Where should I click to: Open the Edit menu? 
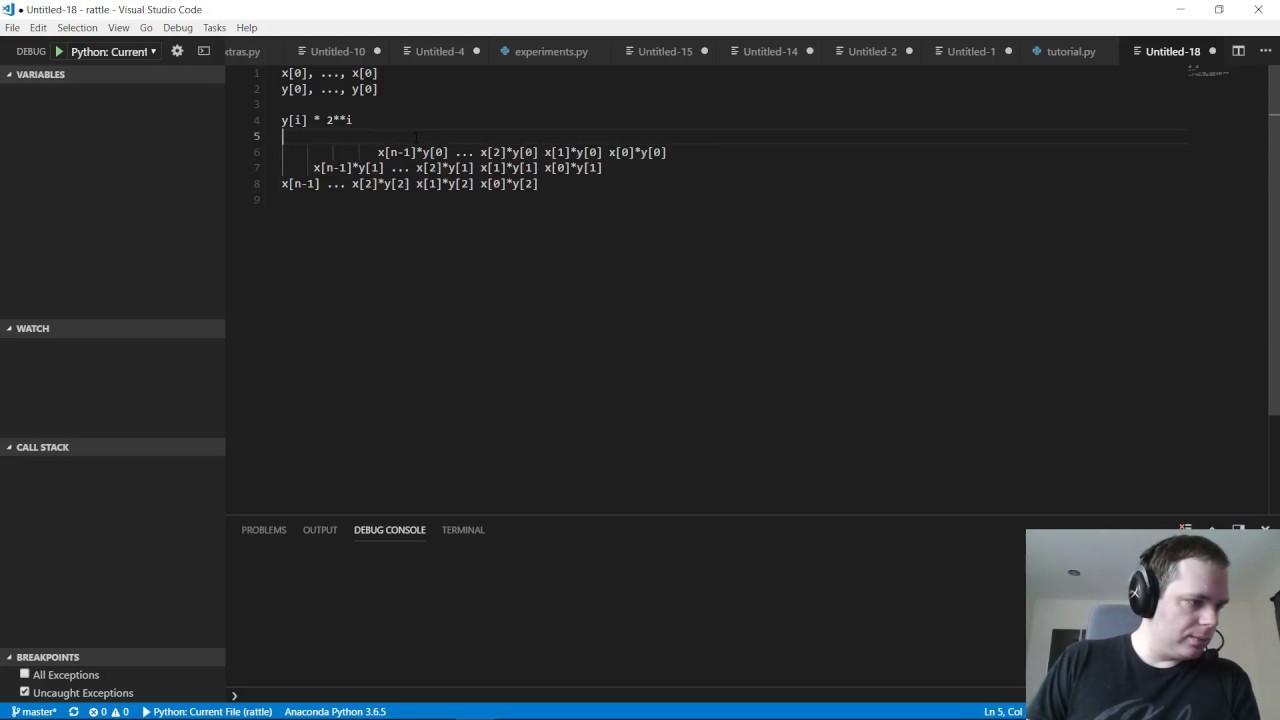click(x=38, y=28)
